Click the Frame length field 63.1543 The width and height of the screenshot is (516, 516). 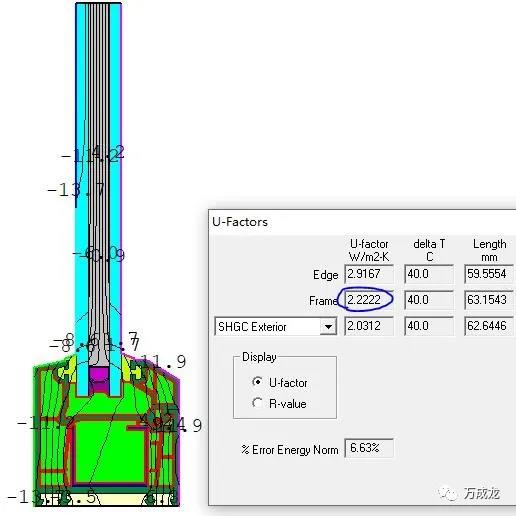[x=489, y=300]
